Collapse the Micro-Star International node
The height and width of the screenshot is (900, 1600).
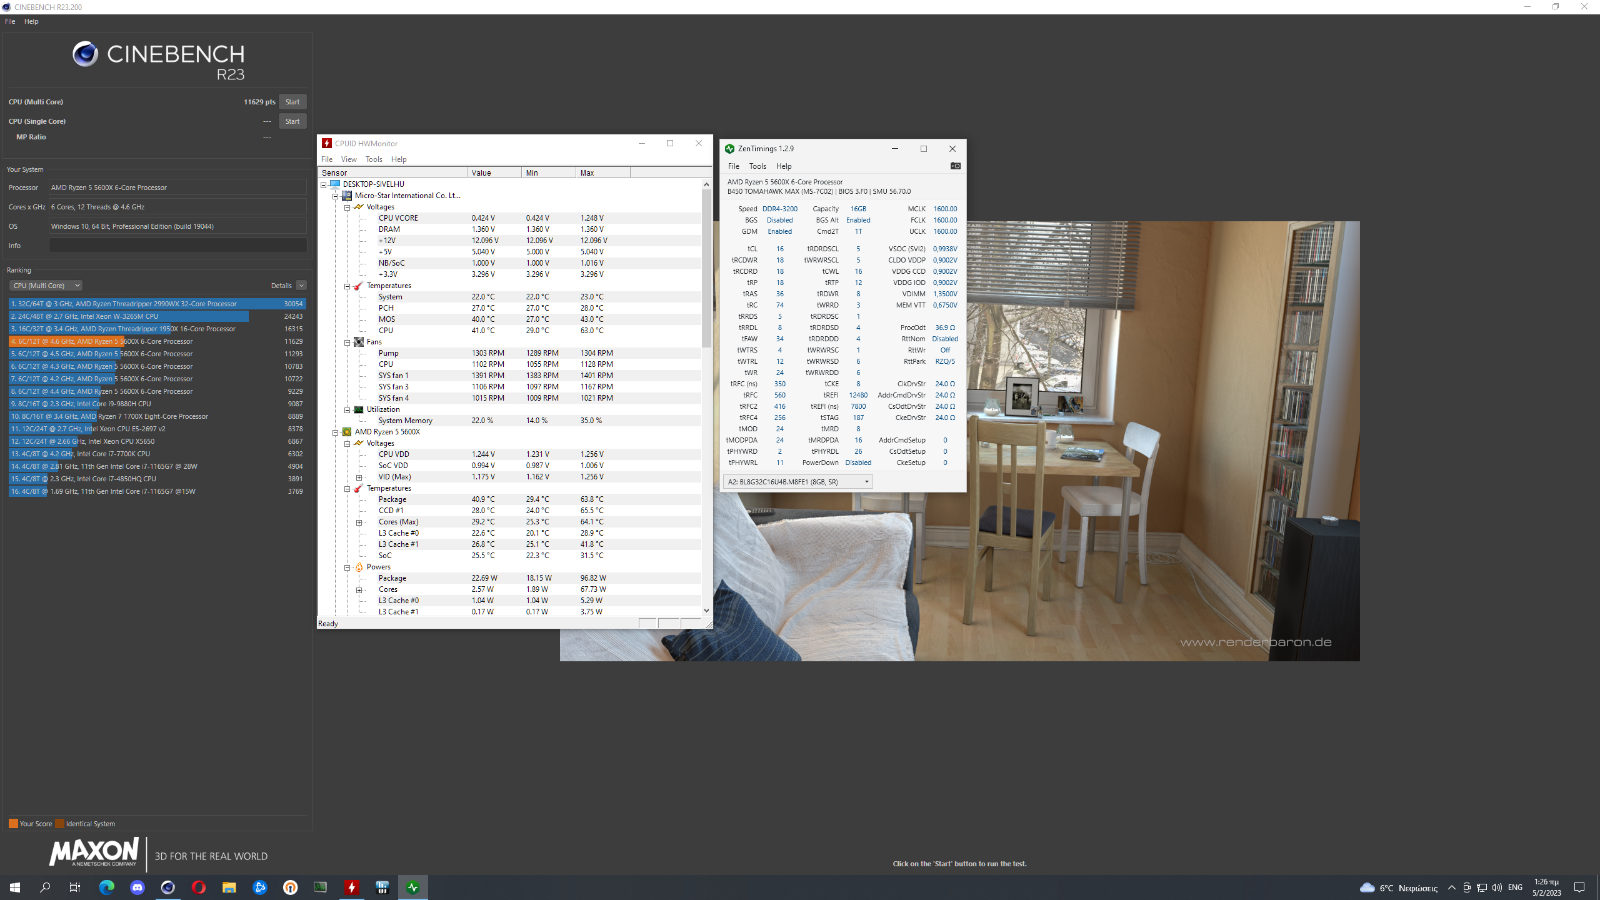click(x=335, y=196)
